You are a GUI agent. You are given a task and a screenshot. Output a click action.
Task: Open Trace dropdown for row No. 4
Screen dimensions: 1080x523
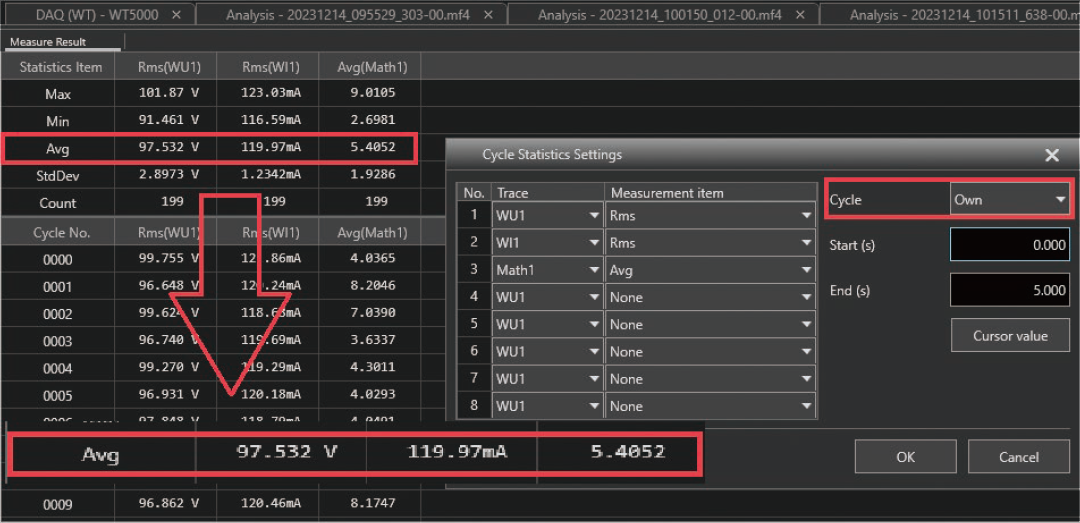tap(548, 297)
